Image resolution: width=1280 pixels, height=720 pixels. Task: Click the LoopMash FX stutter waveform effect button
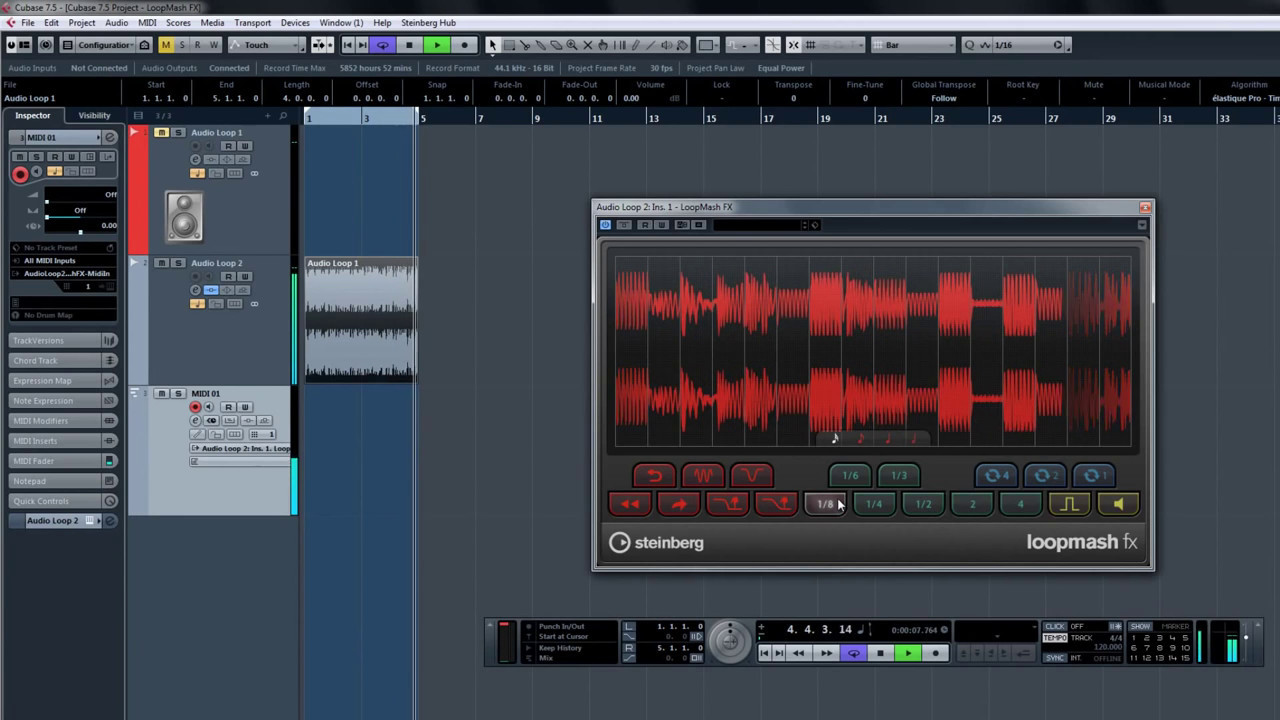coord(703,476)
